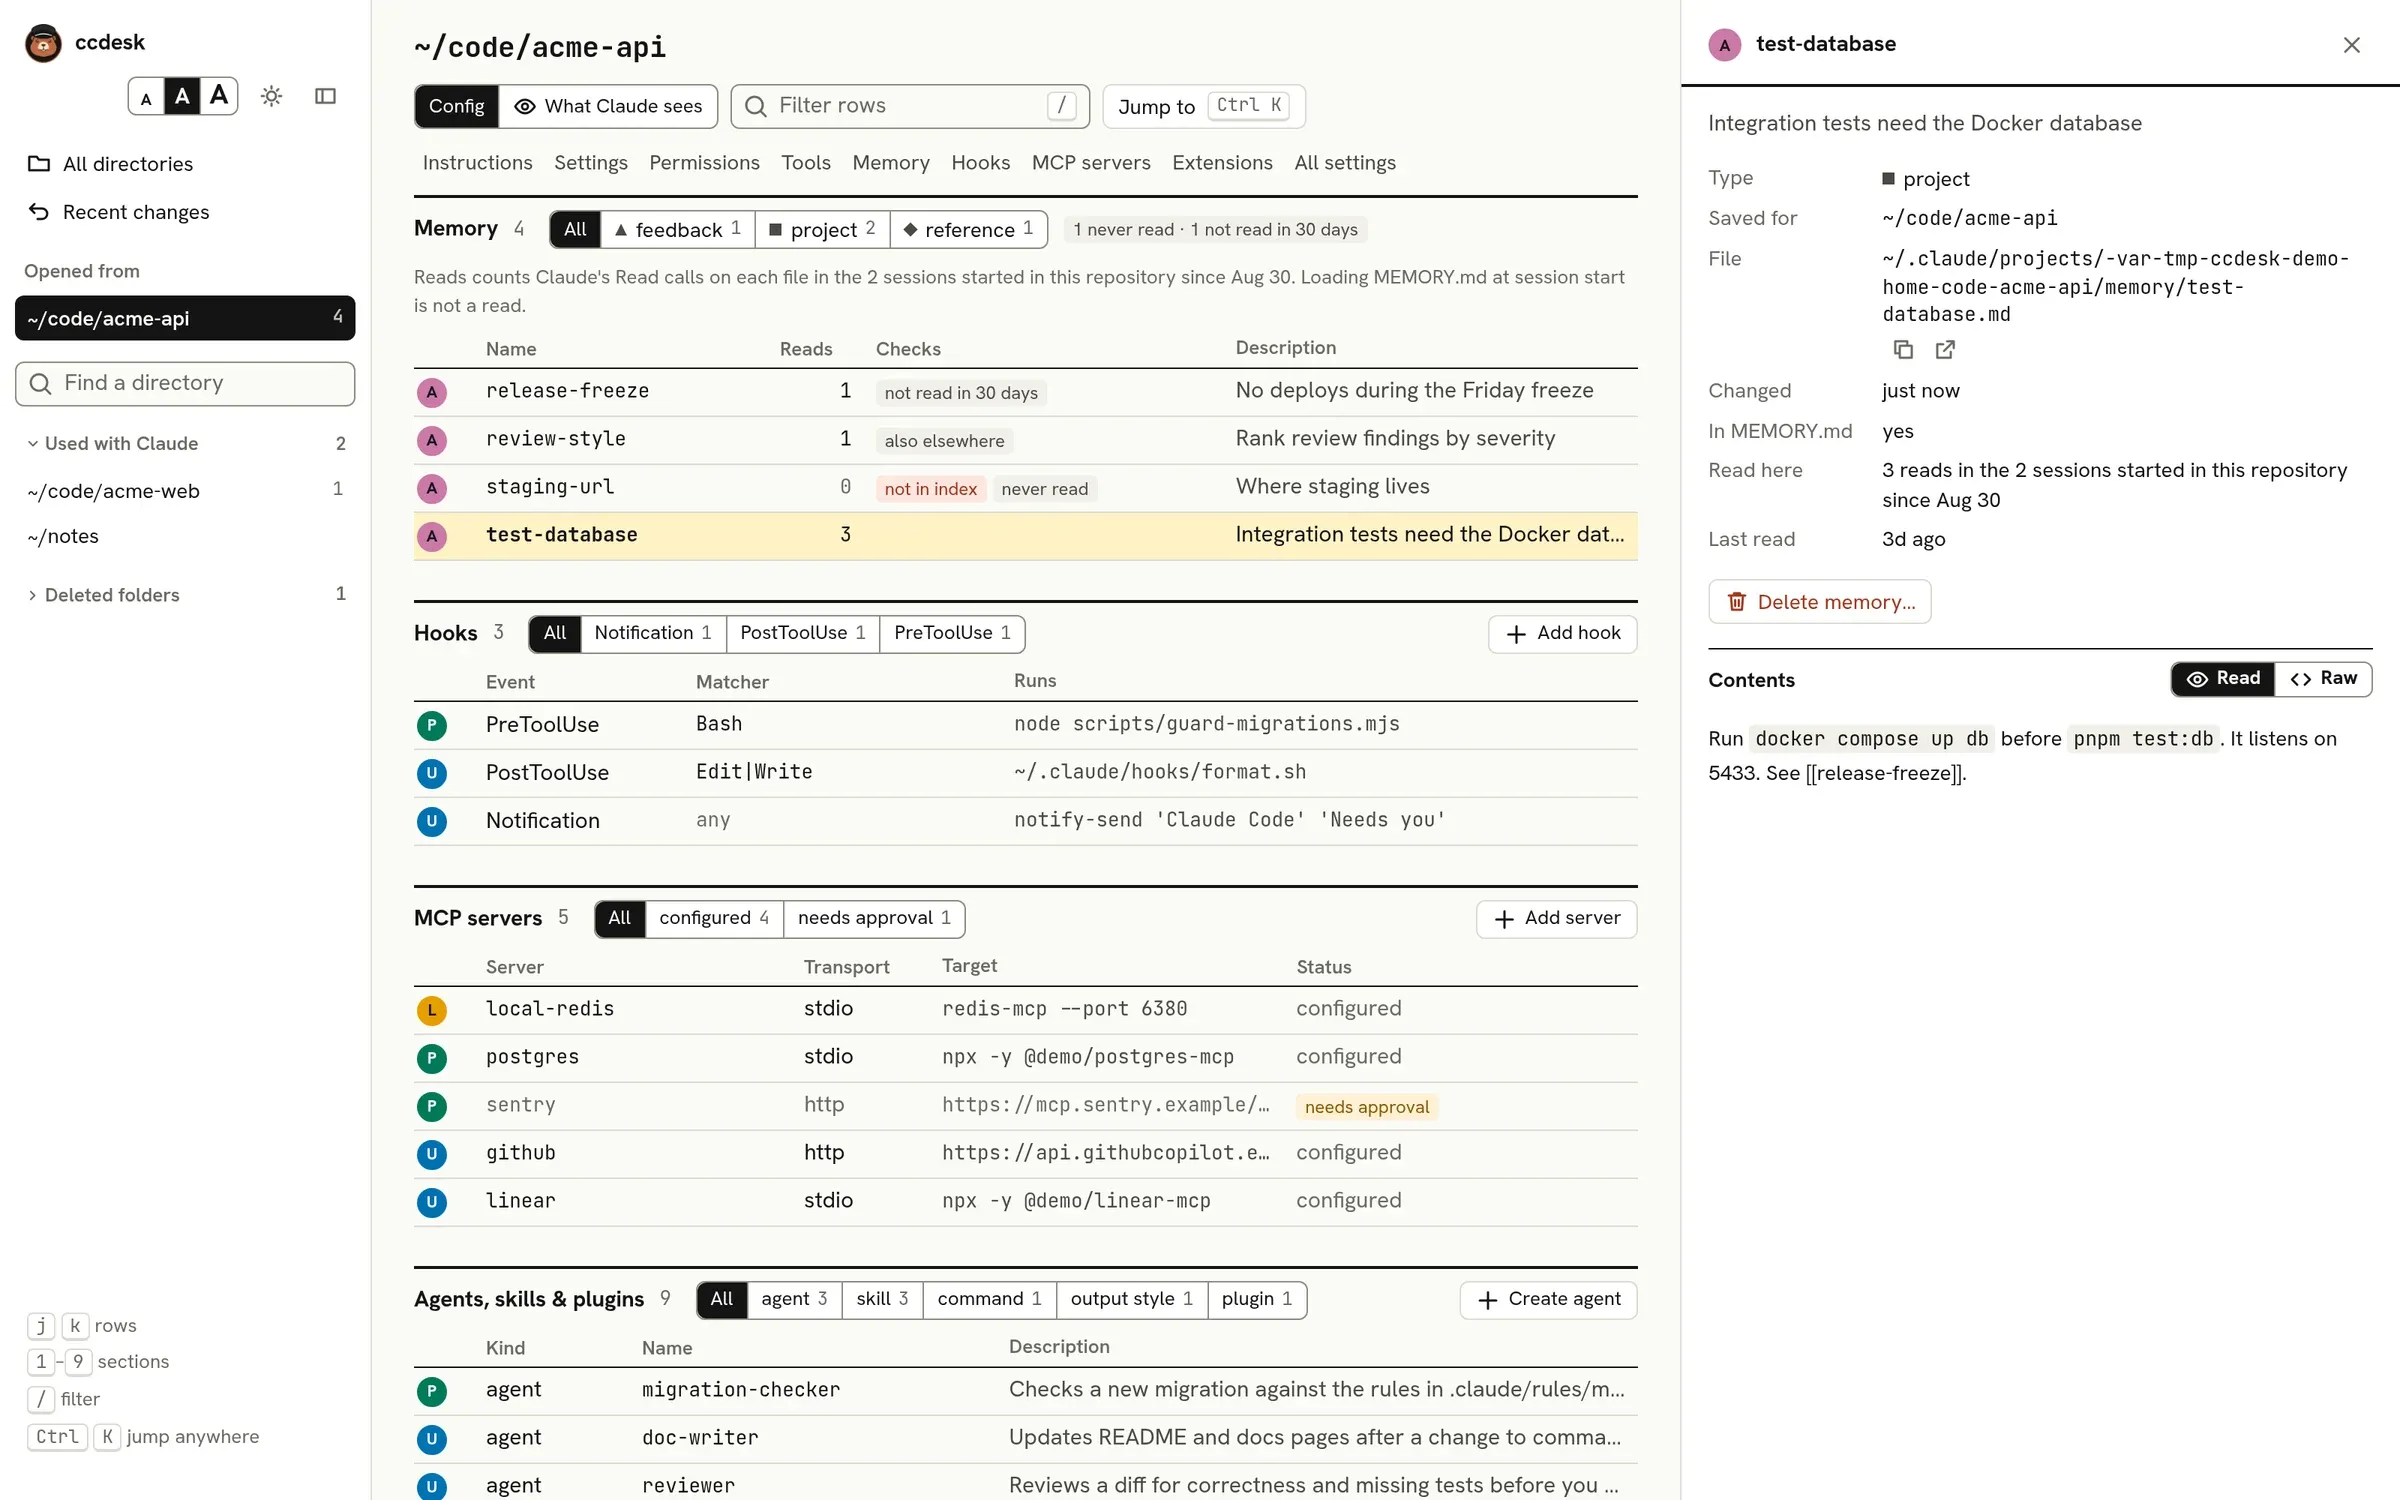
Task: Go to the All settings tab
Action: (x=1345, y=163)
